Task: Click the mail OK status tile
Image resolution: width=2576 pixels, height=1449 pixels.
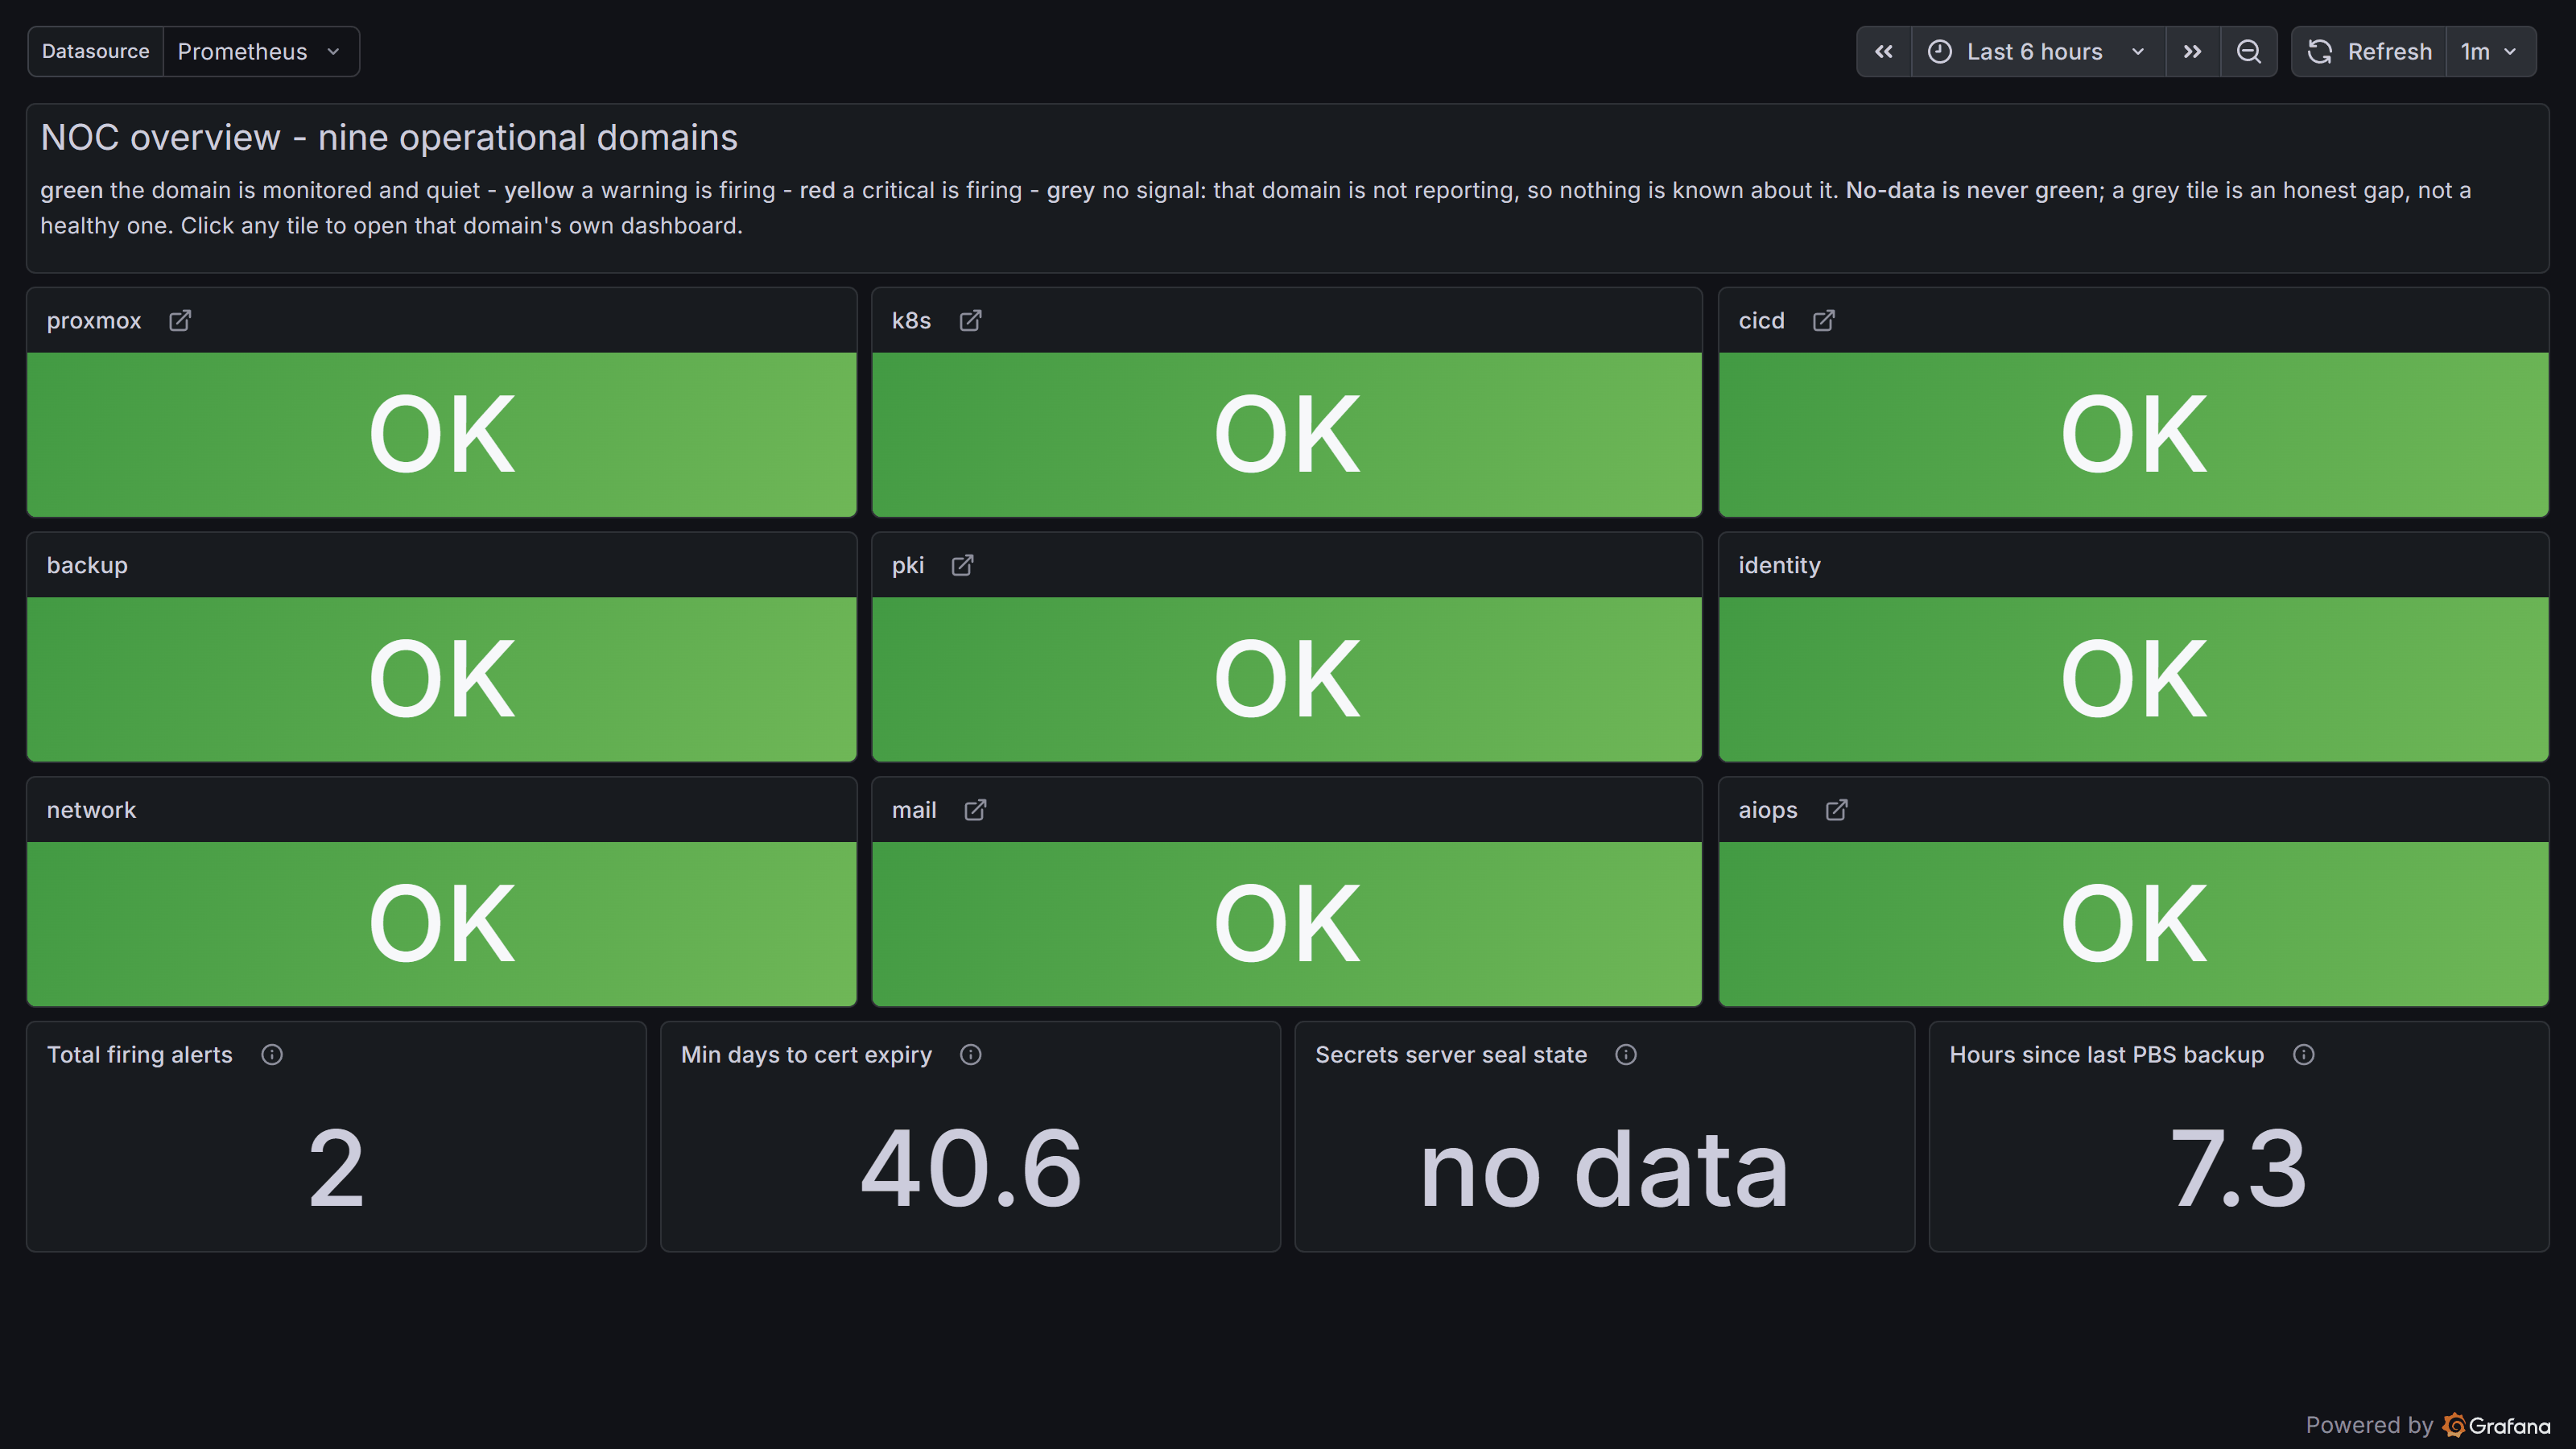Action: pyautogui.click(x=1287, y=924)
